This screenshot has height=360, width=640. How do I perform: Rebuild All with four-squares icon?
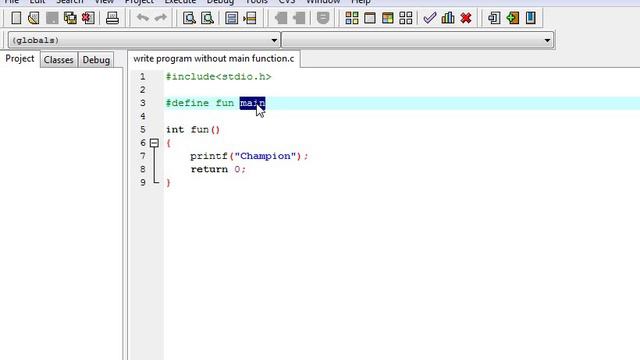point(406,18)
